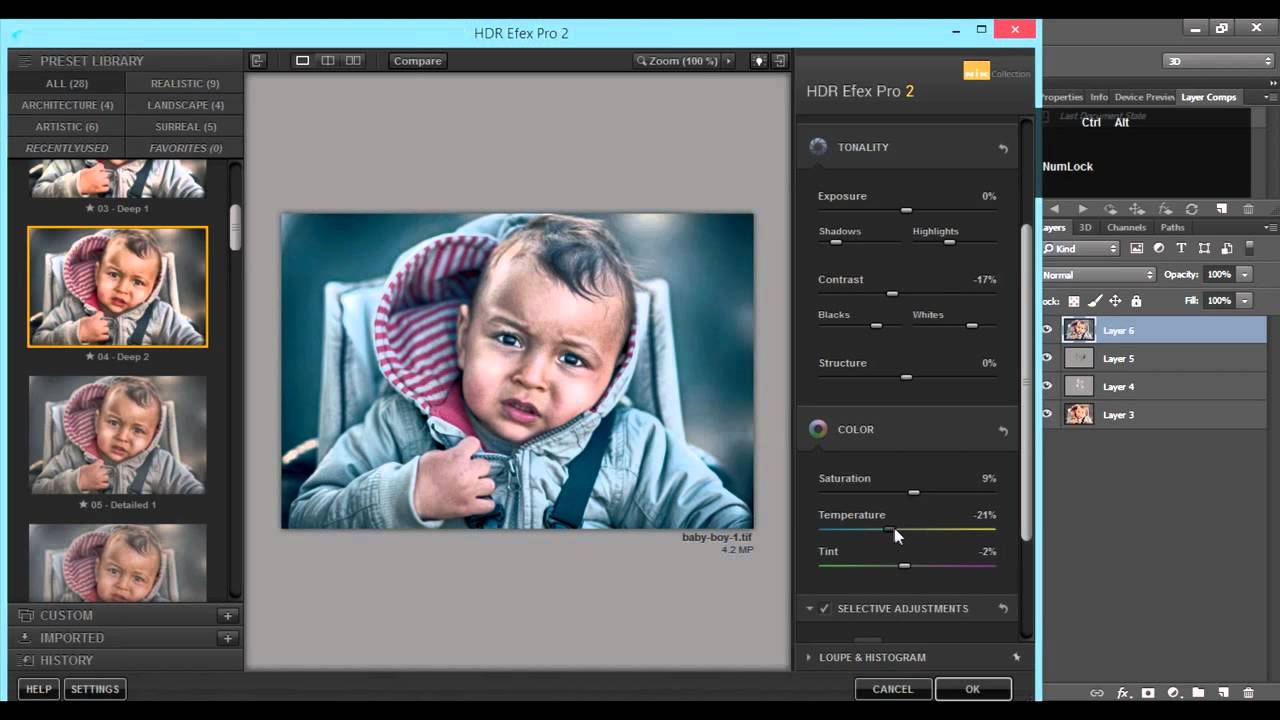The height and width of the screenshot is (720, 1280).
Task: Click the light bulb background color icon
Action: (758, 61)
